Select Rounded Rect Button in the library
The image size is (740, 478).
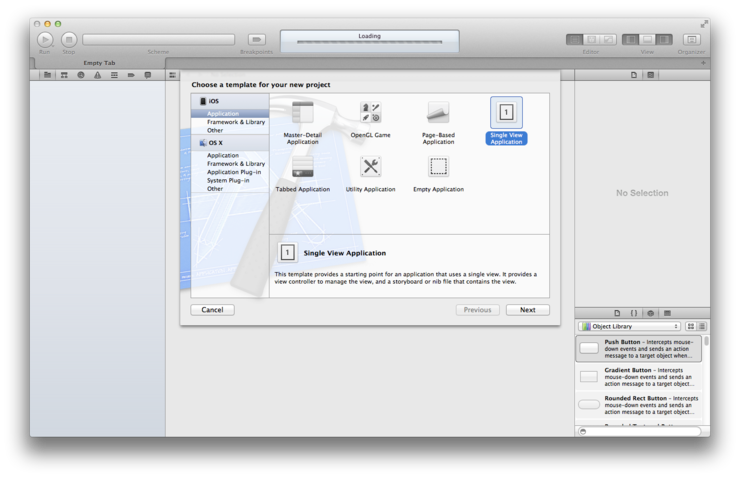click(x=639, y=405)
